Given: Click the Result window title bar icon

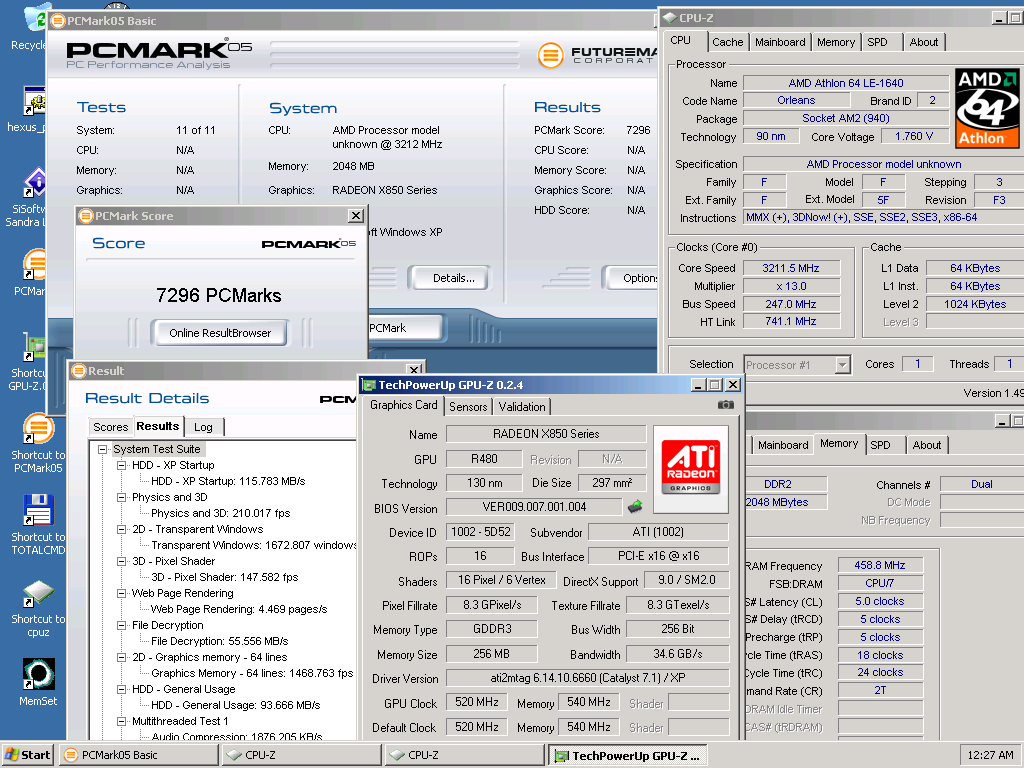Looking at the screenshot, I should (79, 370).
